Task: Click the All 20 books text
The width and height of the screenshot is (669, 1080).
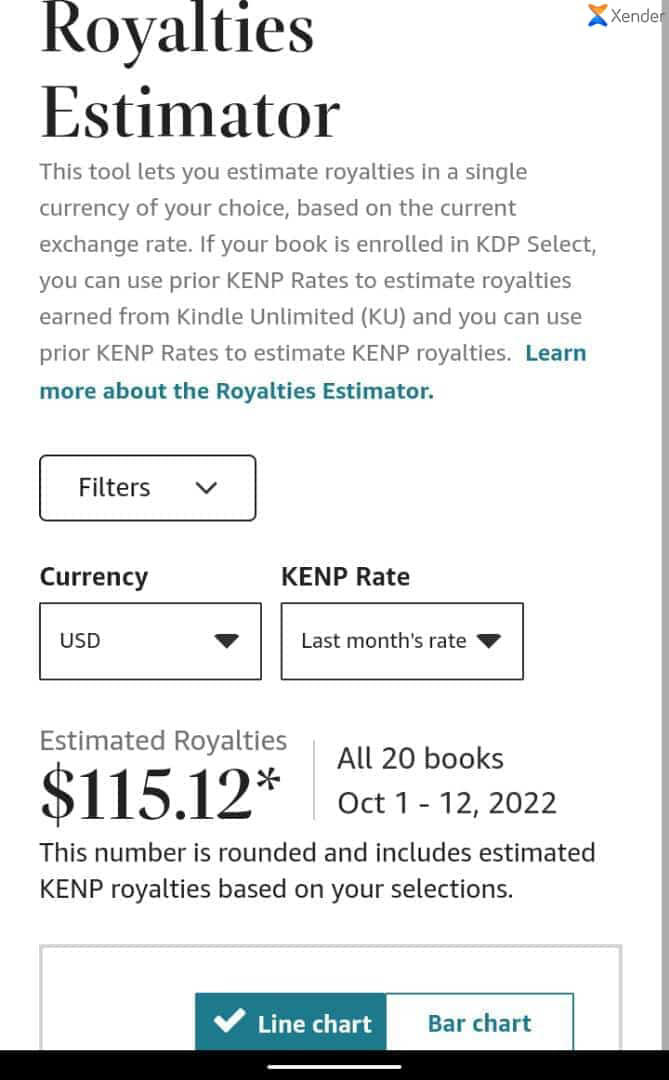Action: 420,759
